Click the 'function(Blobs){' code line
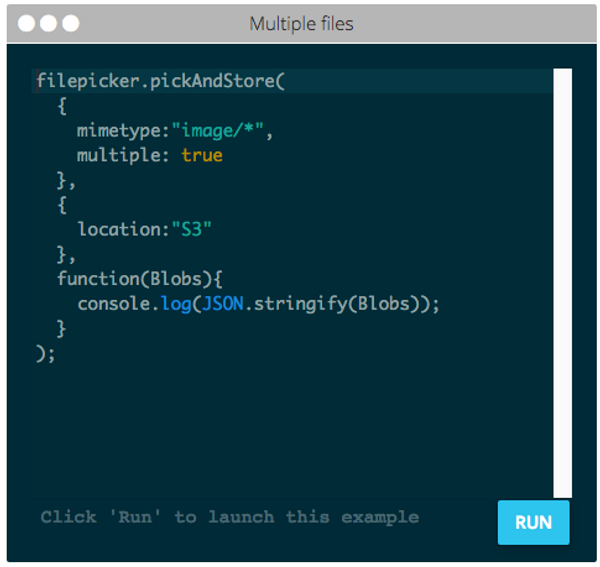Viewport: 600px width, 567px height. (140, 279)
